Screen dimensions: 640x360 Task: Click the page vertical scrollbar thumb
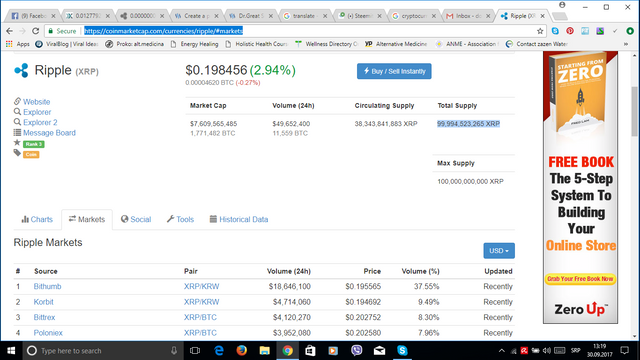tap(634, 111)
